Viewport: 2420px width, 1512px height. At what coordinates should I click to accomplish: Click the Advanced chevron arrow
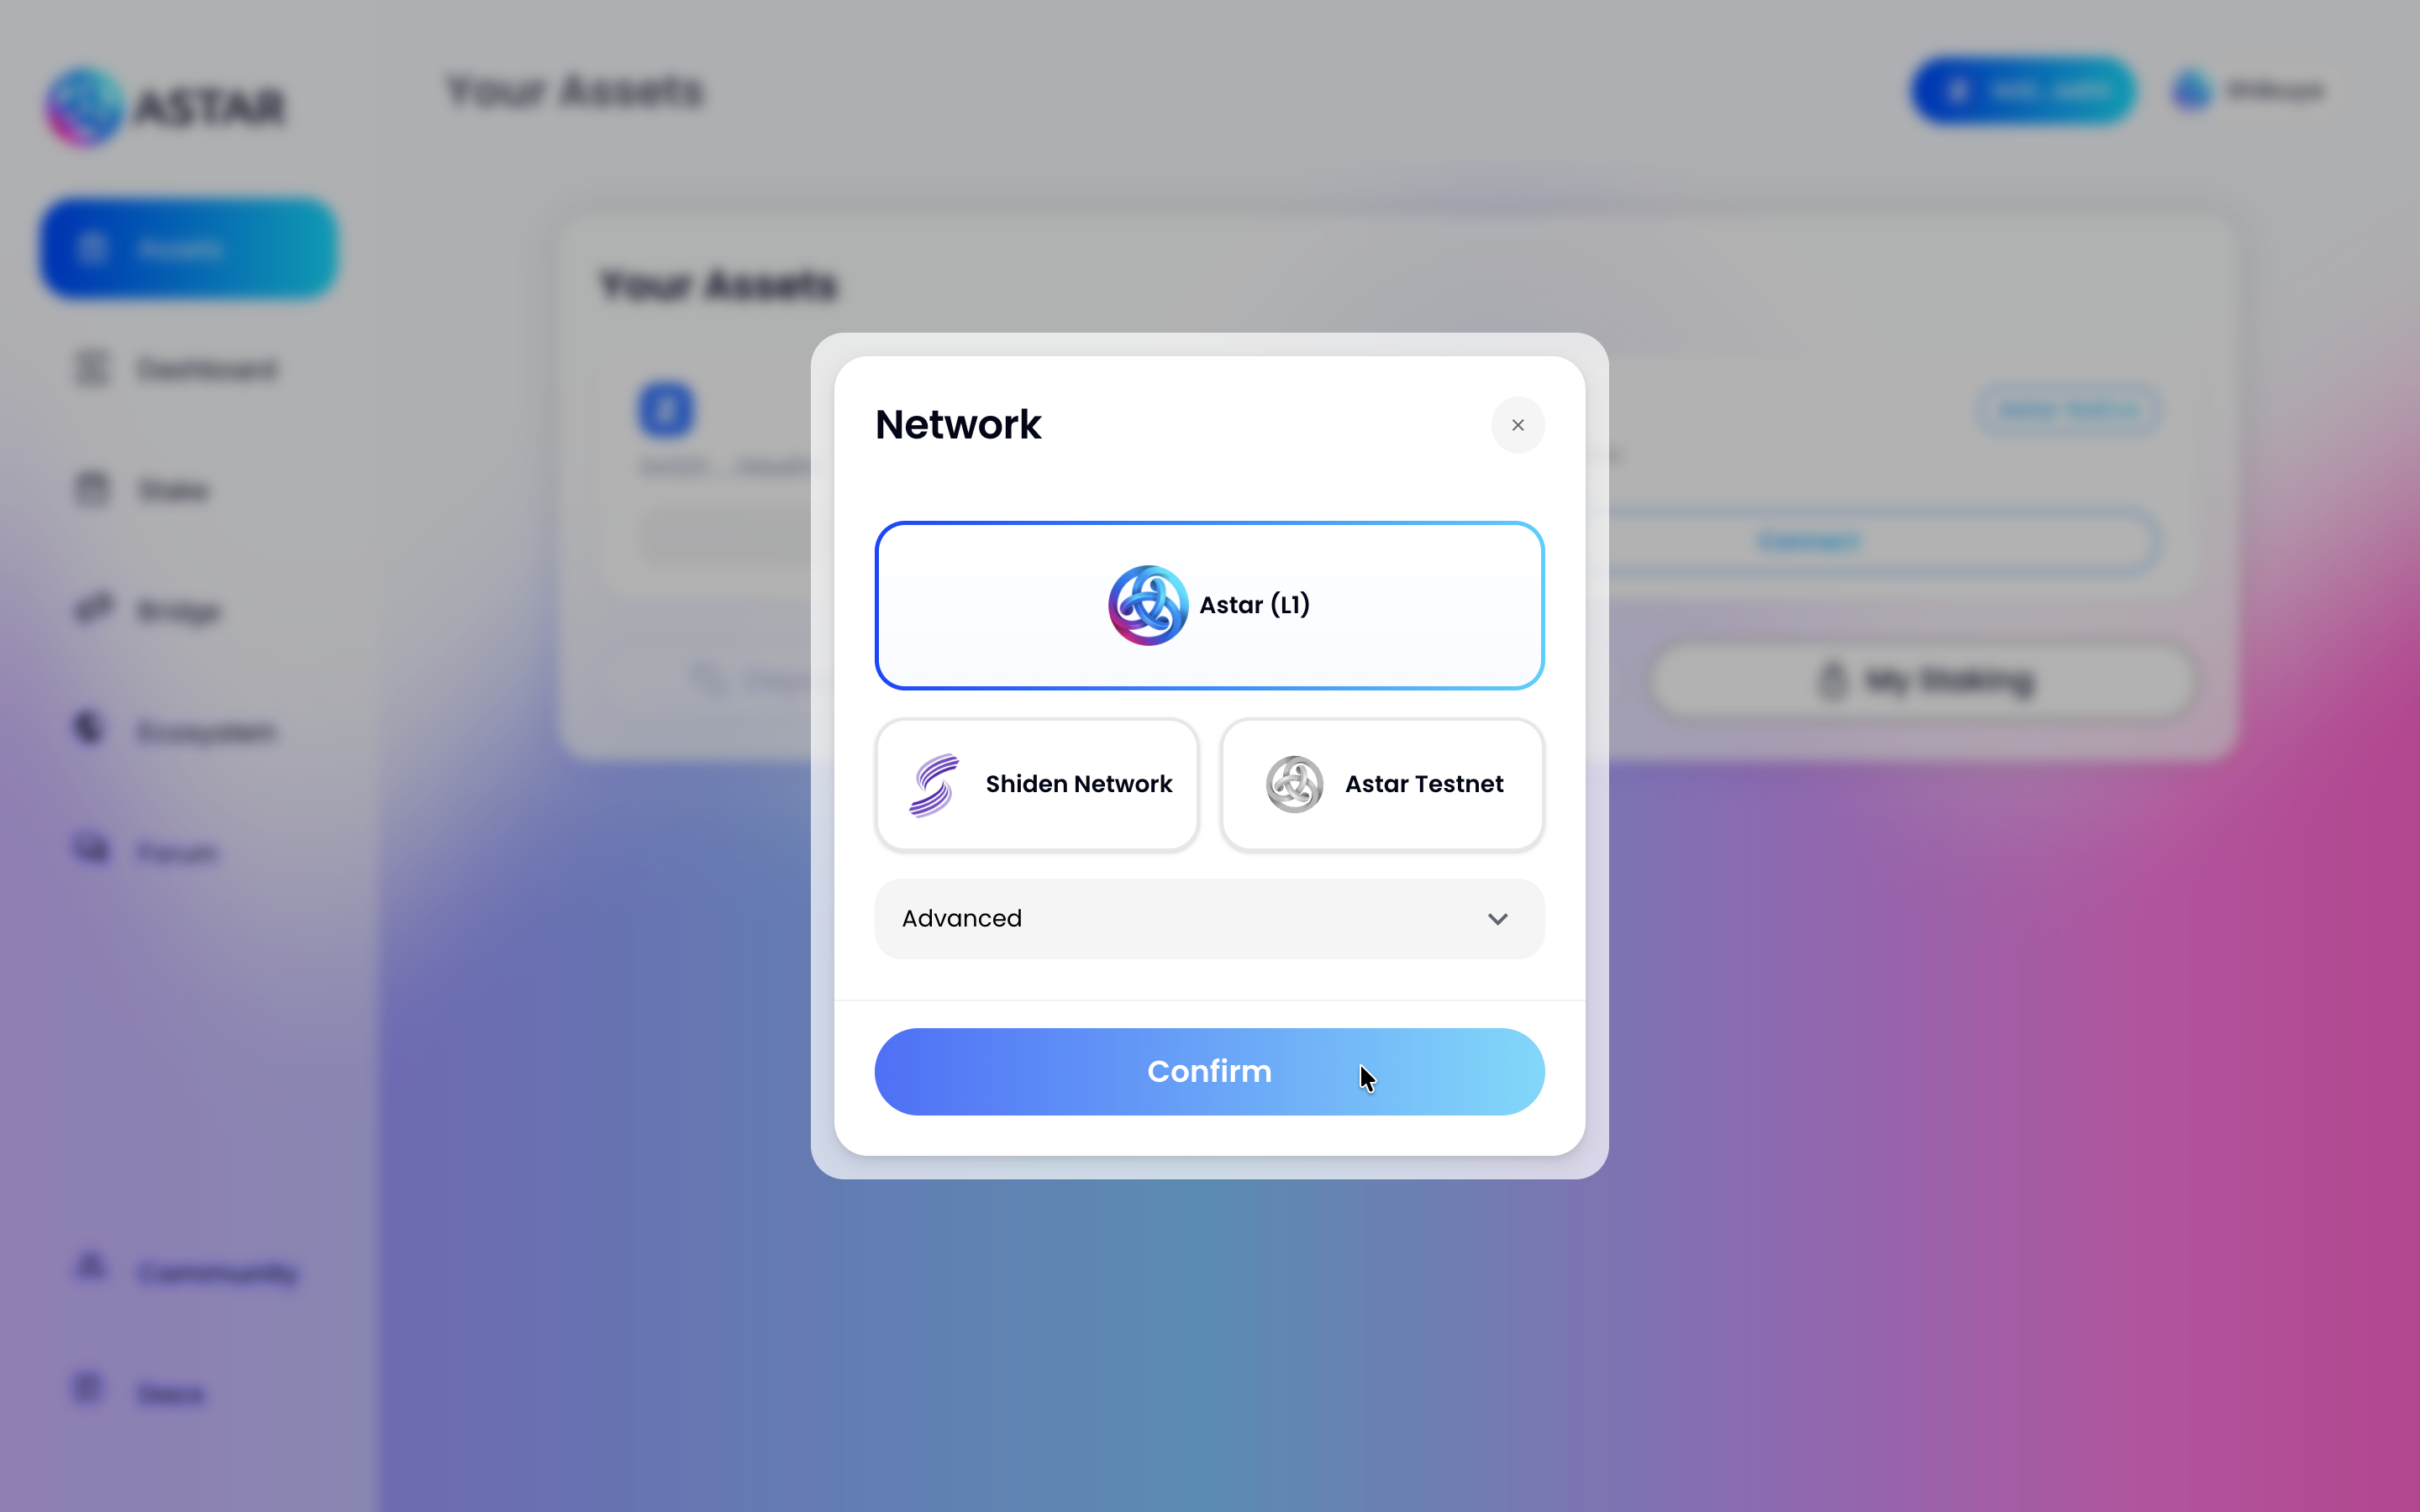click(x=1497, y=918)
